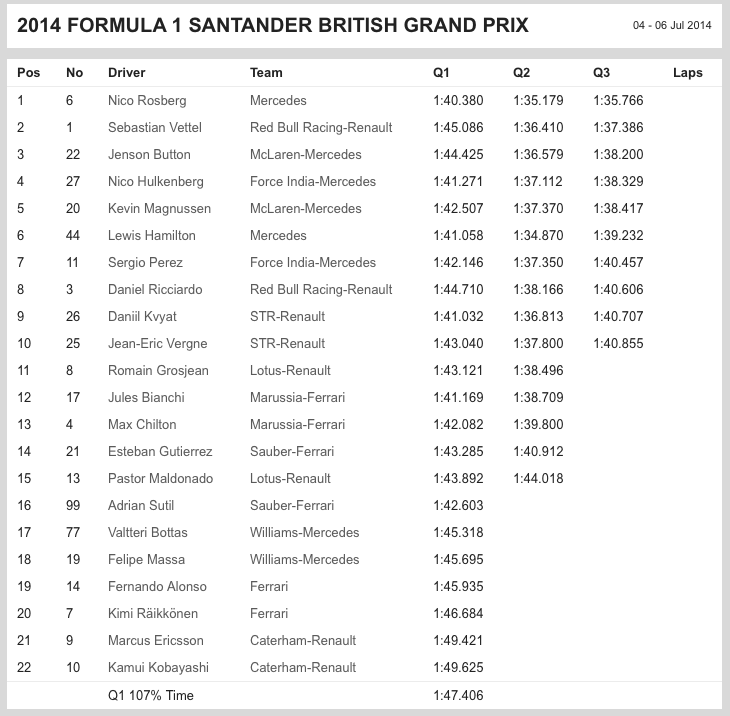Viewport: 730px width, 716px height.
Task: Open Lewis Hamilton's driver entry
Action: (151, 236)
